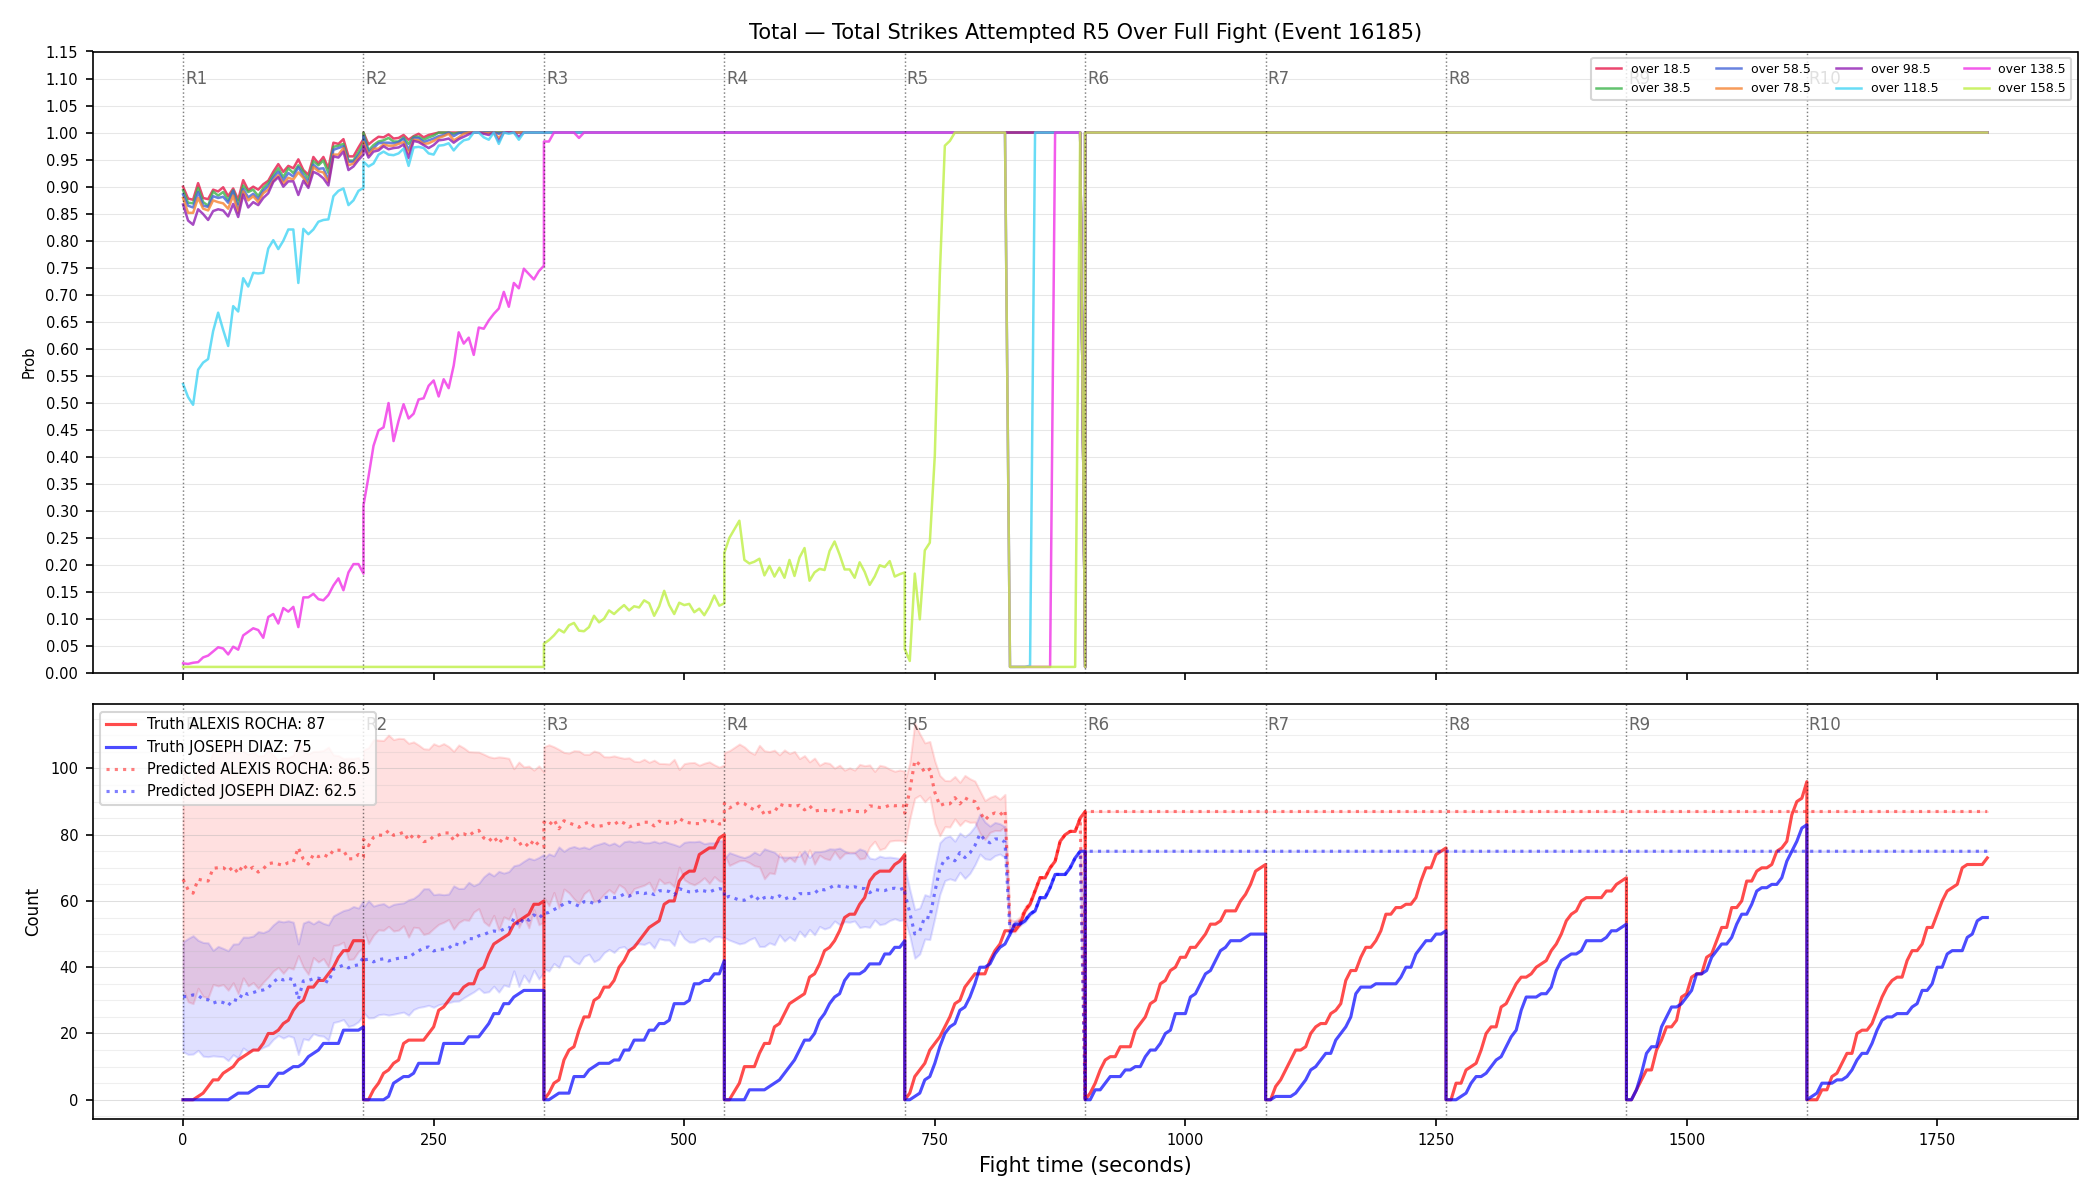Screen dimensions: 2100x1200
Task: Click the 'Fight time (seconds)' axis label
Action: tap(1085, 1165)
